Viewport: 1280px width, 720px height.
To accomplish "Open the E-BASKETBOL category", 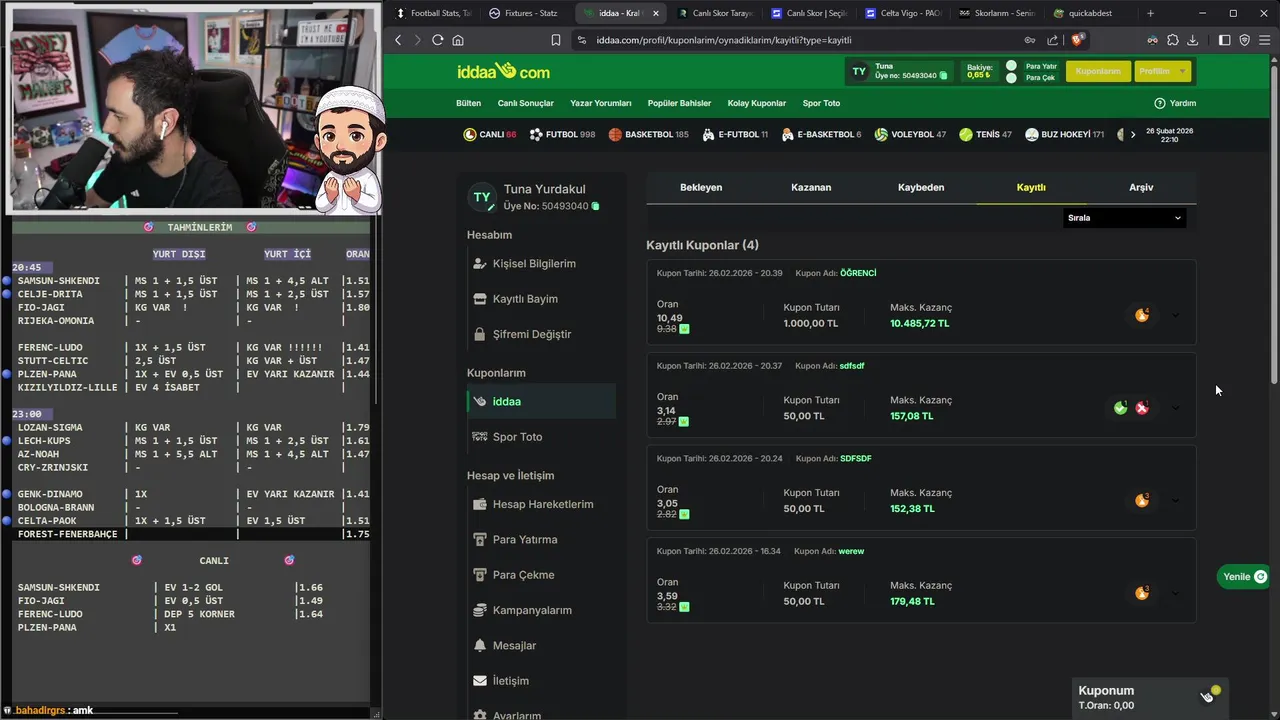I will coord(821,134).
